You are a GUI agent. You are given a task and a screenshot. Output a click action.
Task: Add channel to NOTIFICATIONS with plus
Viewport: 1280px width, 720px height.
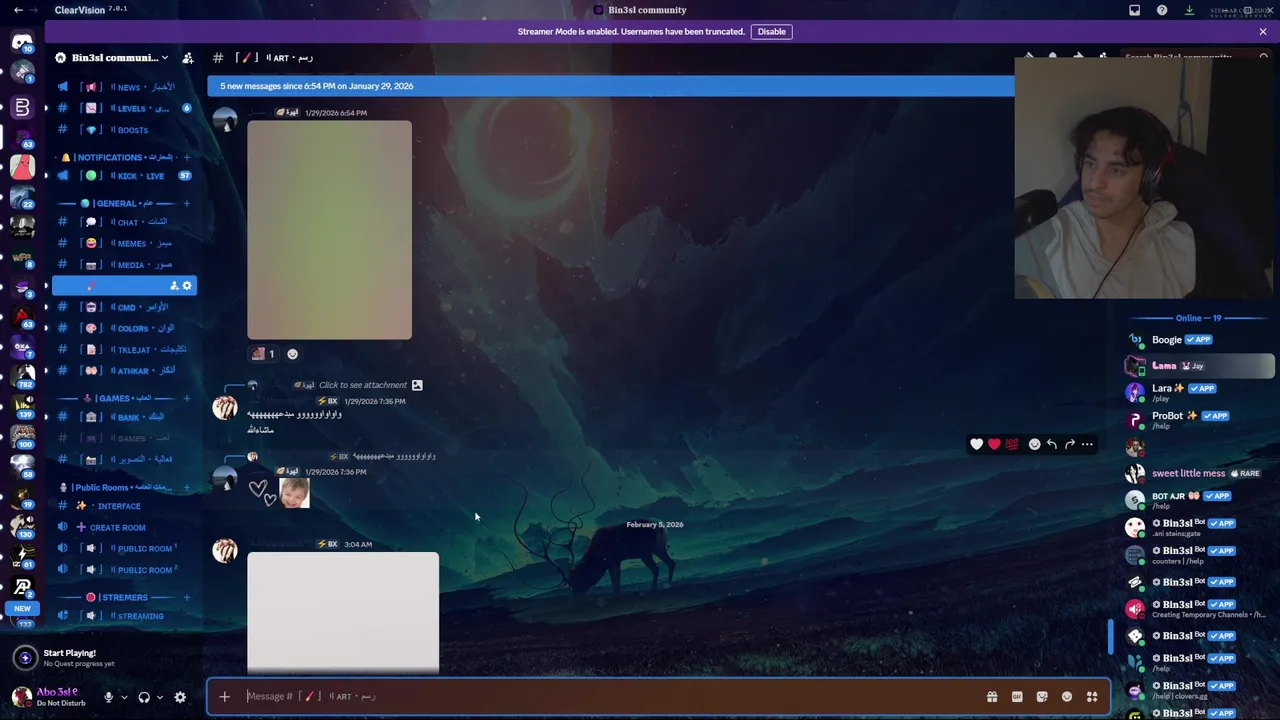(x=186, y=157)
